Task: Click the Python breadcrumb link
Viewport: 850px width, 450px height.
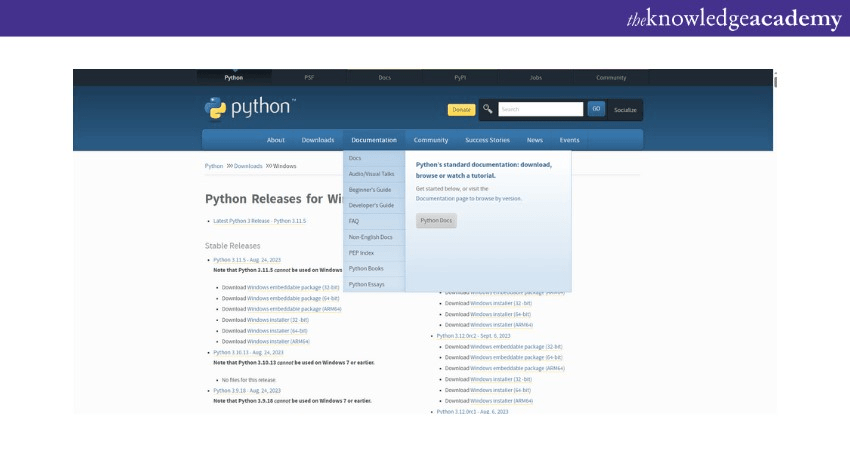Action: click(214, 166)
